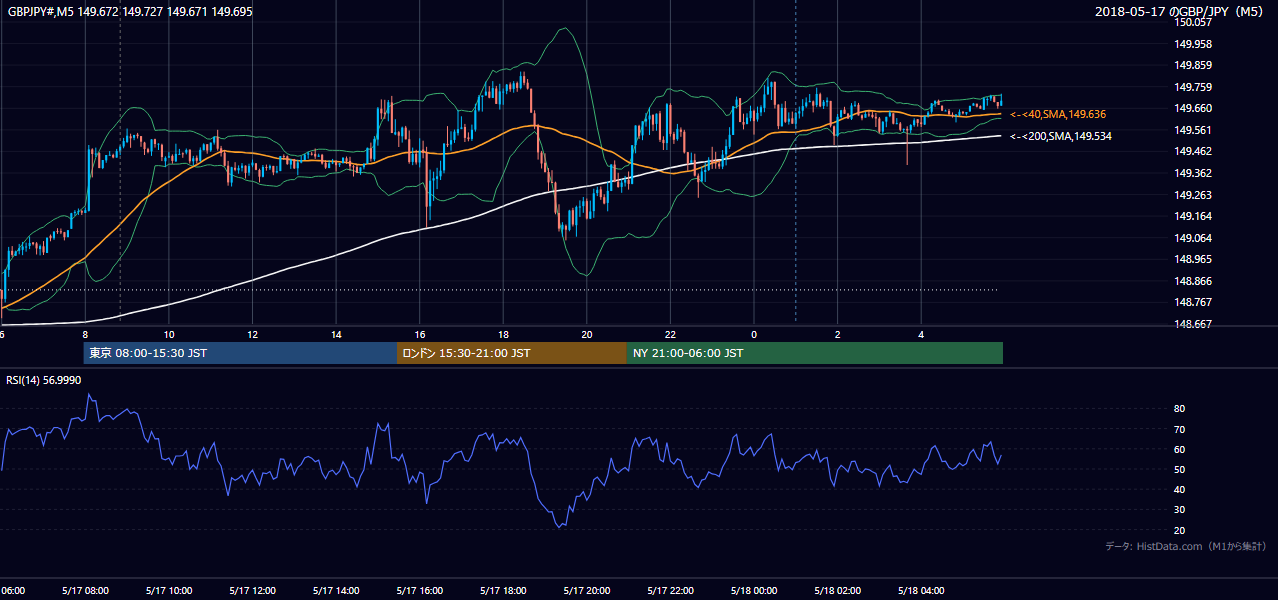Click price axis label 148.866
This screenshot has height=600, width=1278.
pos(1194,281)
